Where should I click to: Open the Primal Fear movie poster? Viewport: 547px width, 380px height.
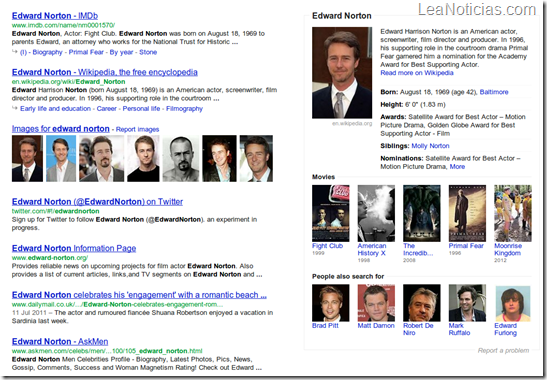click(x=467, y=213)
